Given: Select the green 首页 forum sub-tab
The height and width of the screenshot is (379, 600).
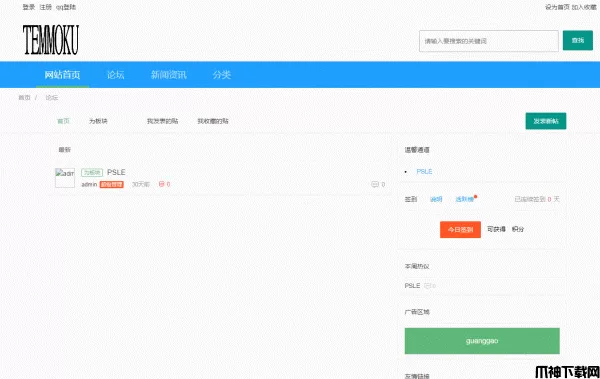Looking at the screenshot, I should 64,121.
